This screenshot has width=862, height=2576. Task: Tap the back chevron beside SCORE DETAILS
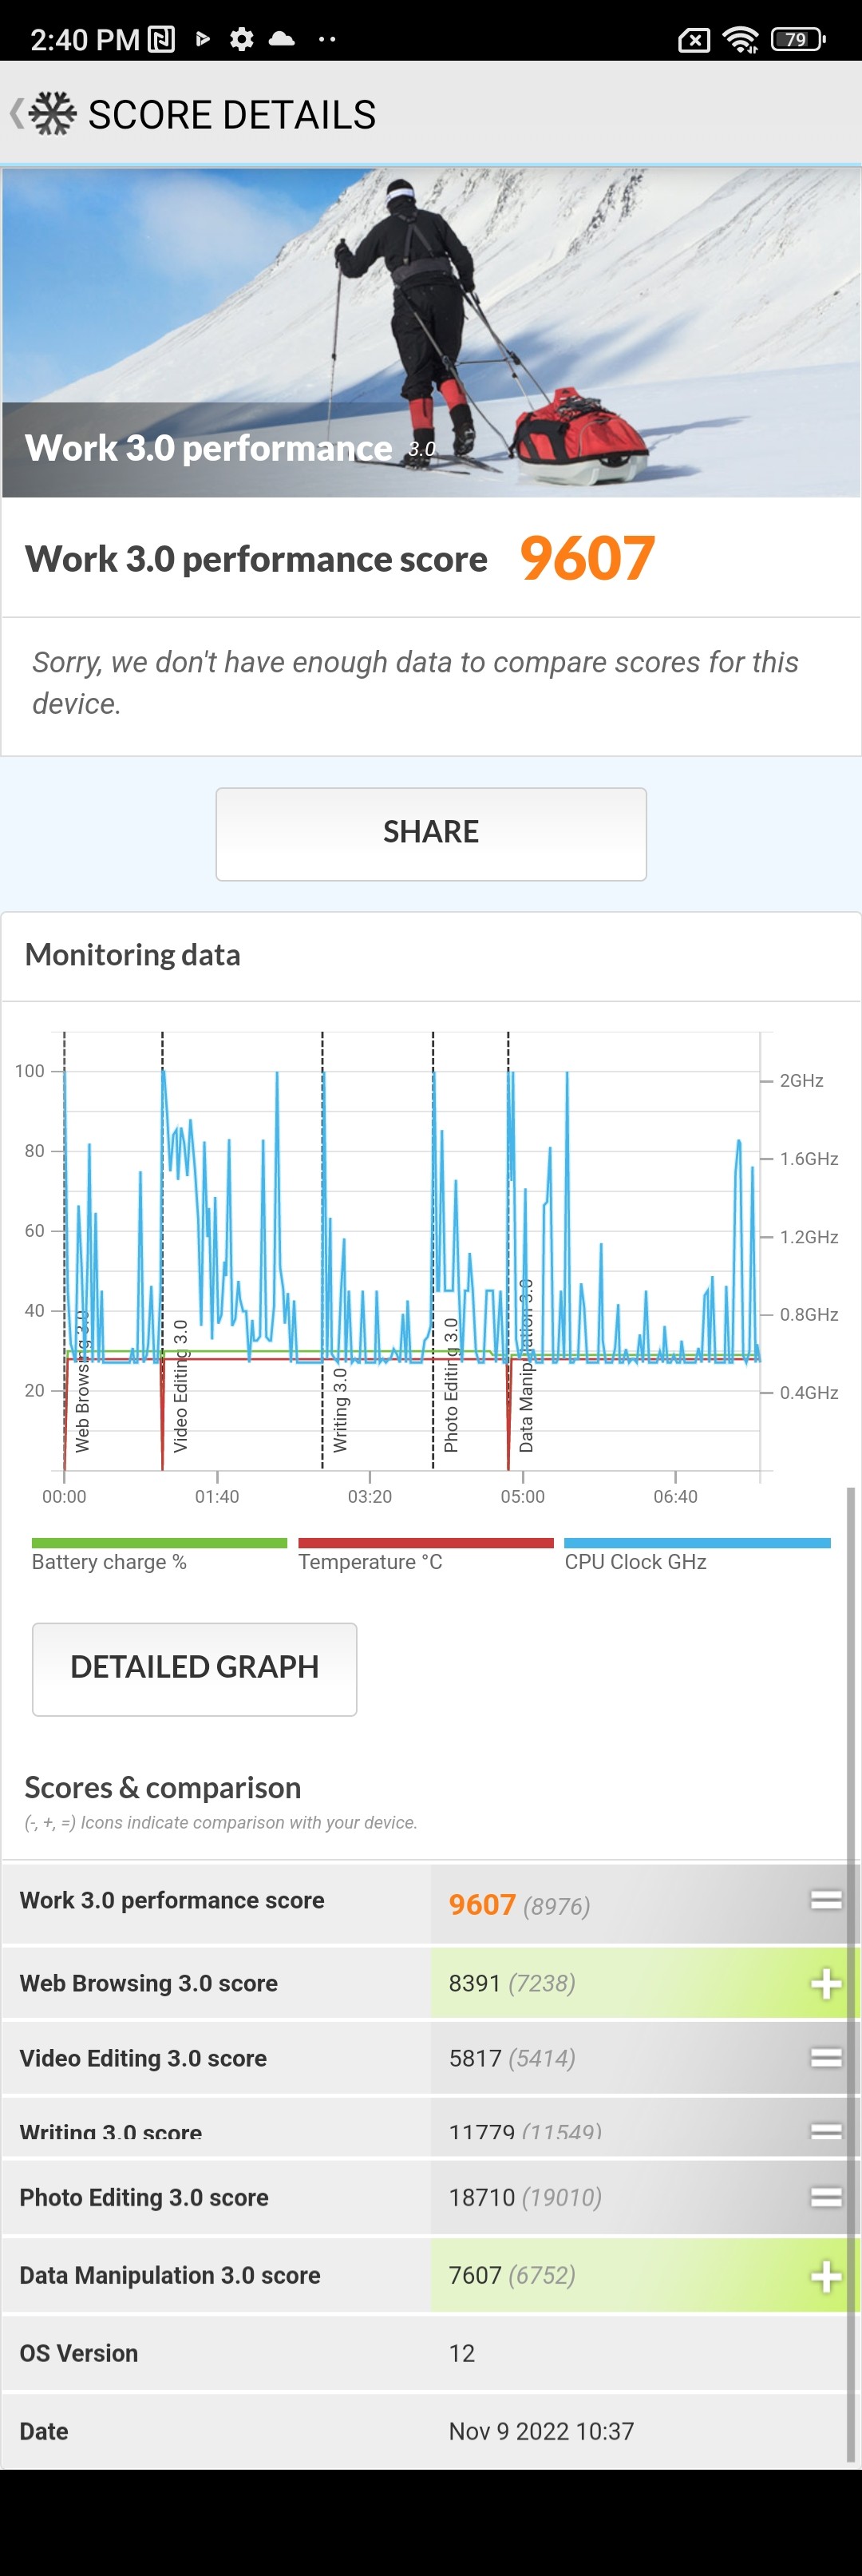click(x=16, y=113)
